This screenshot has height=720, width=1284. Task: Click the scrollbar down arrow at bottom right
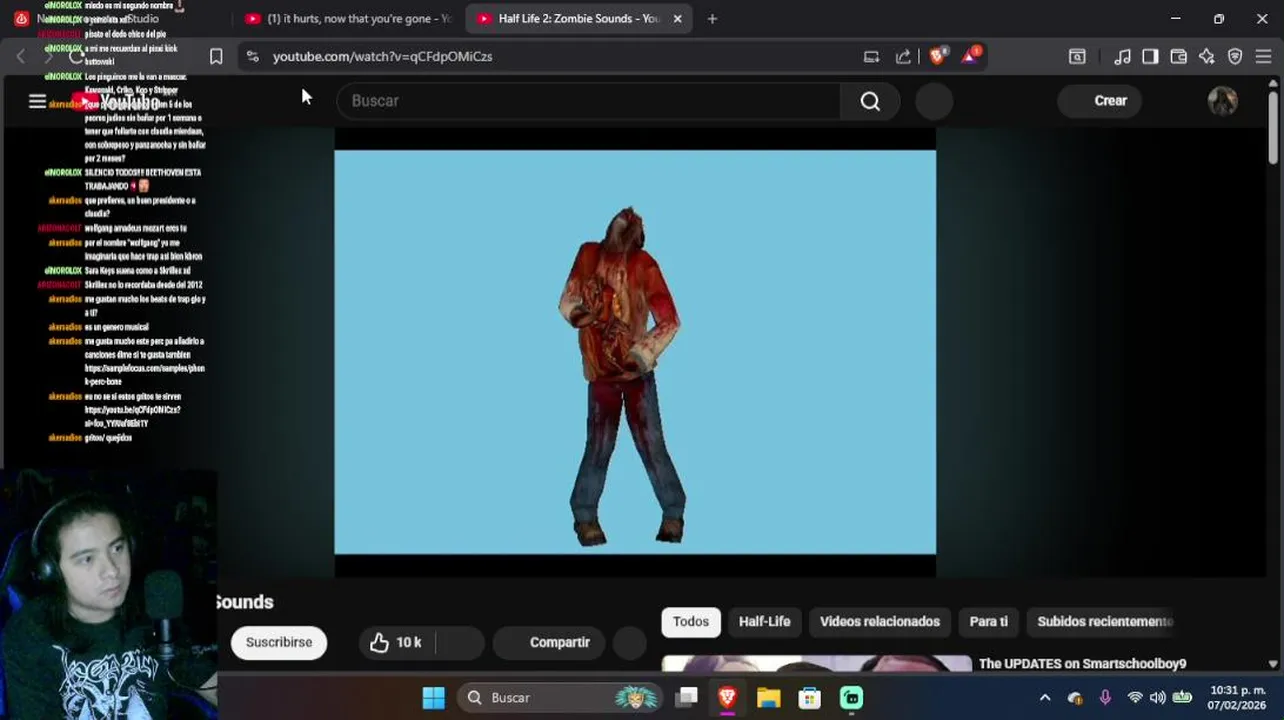coord(1272,663)
